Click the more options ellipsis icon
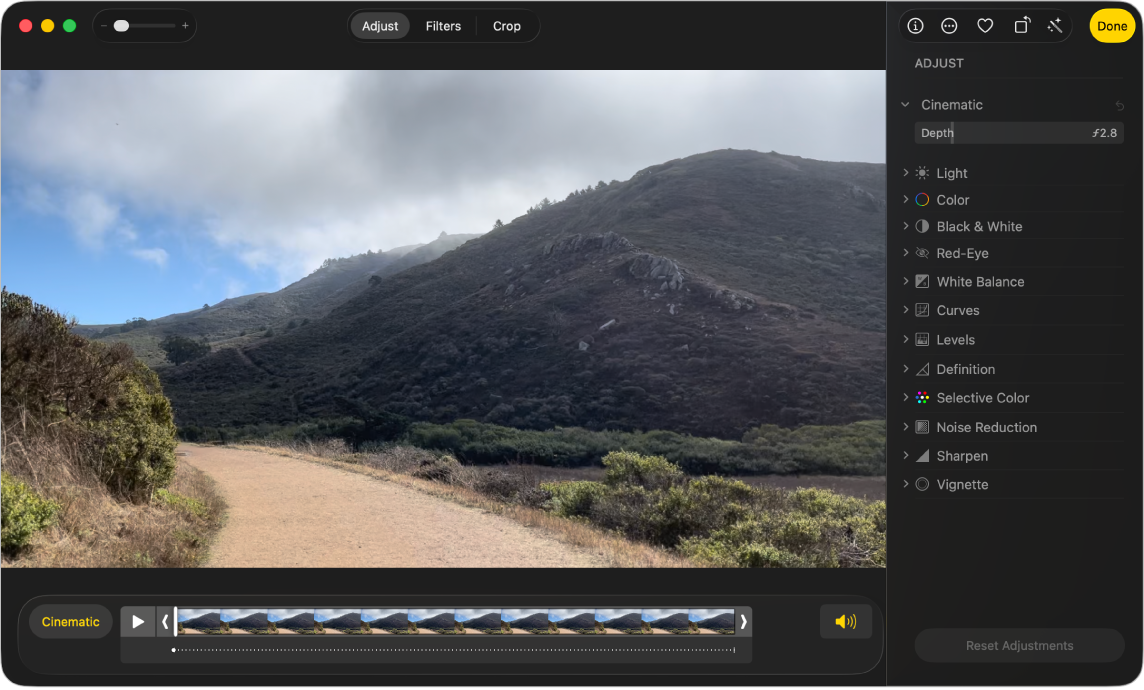This screenshot has height=690, width=1144. 949,26
